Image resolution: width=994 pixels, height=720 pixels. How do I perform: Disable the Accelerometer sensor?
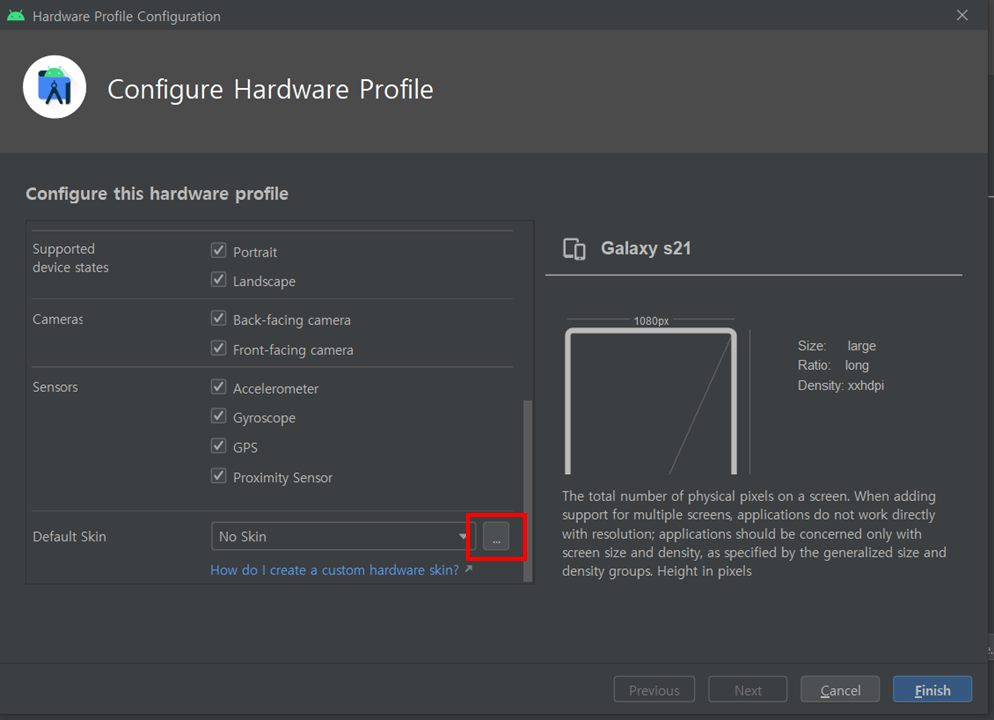pyautogui.click(x=219, y=387)
